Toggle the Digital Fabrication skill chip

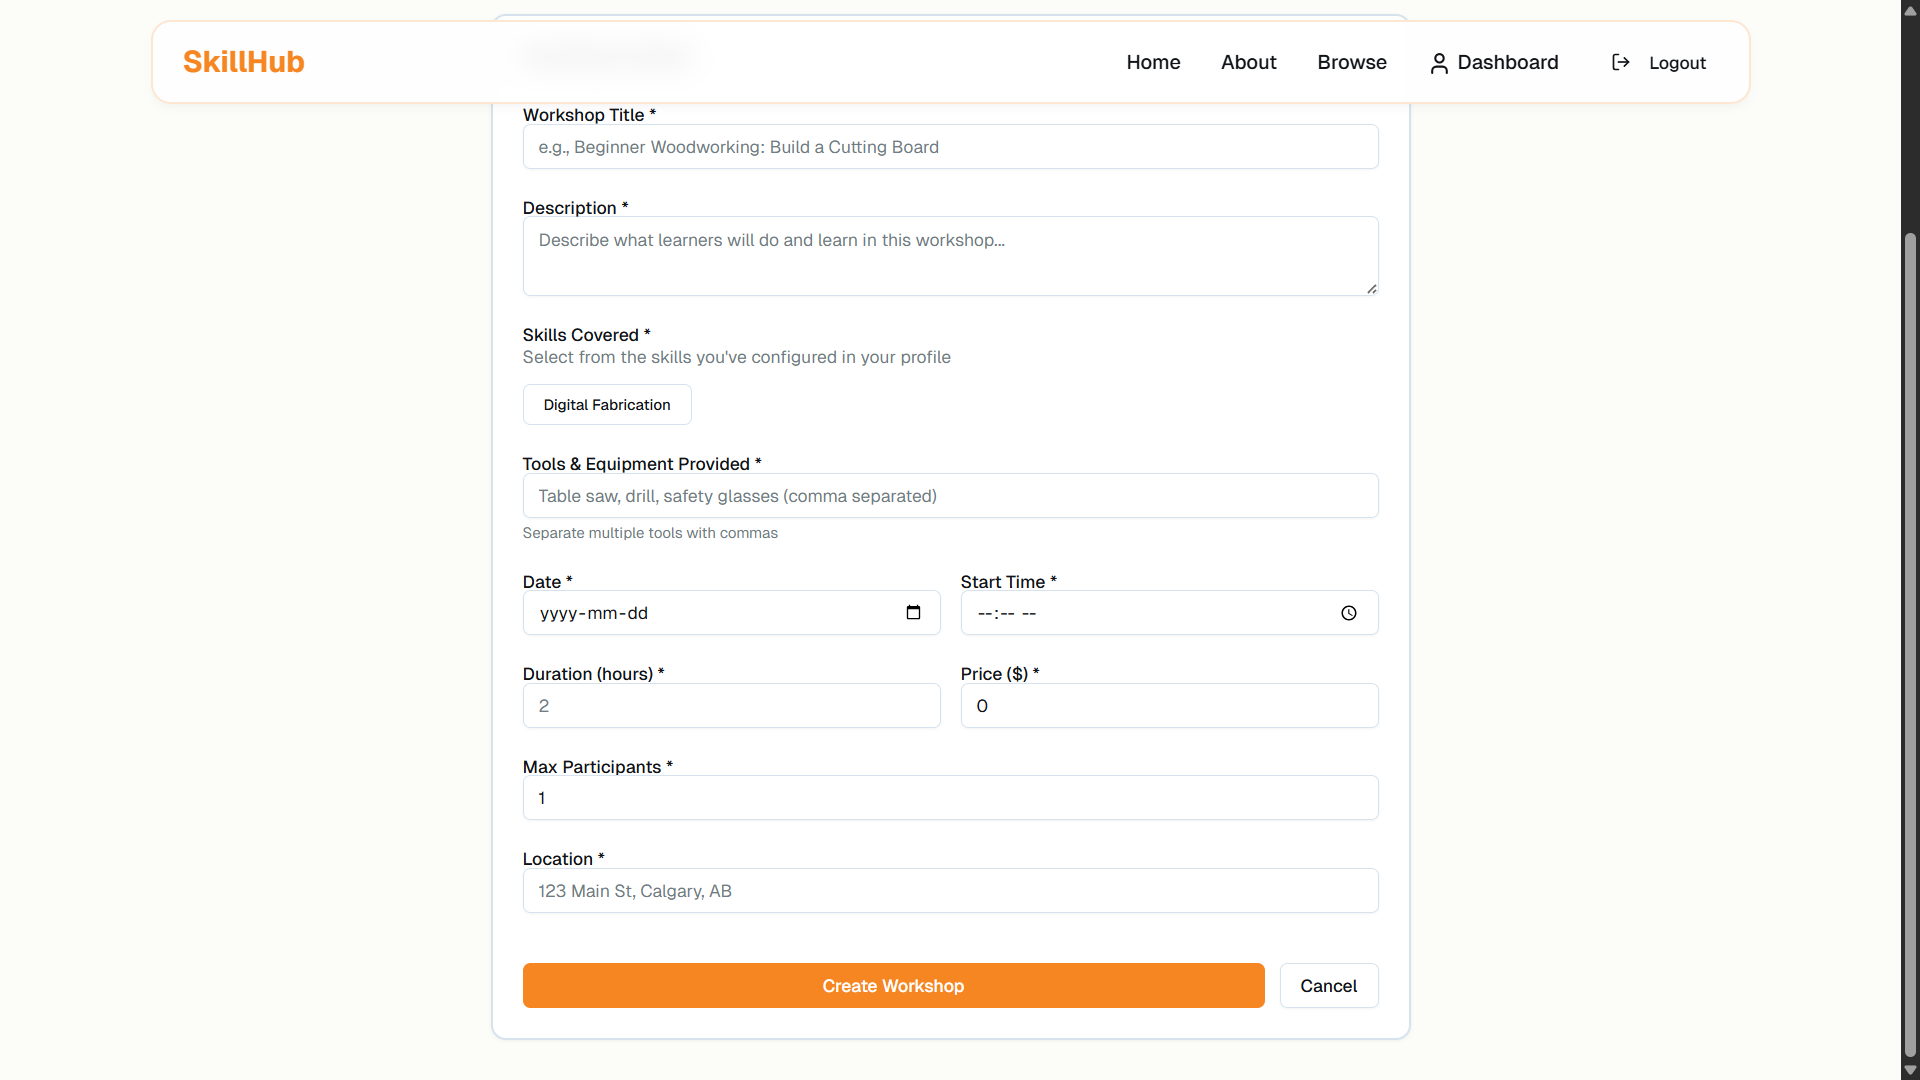point(607,405)
